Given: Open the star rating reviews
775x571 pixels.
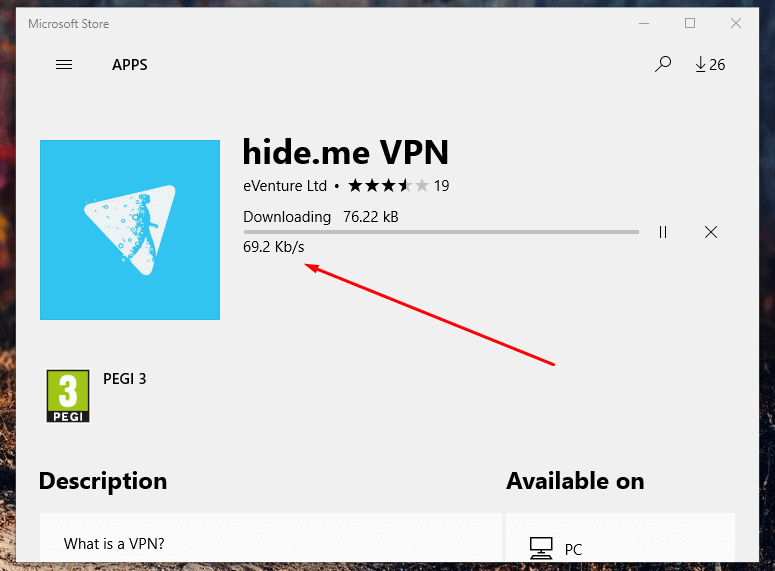Looking at the screenshot, I should [388, 186].
